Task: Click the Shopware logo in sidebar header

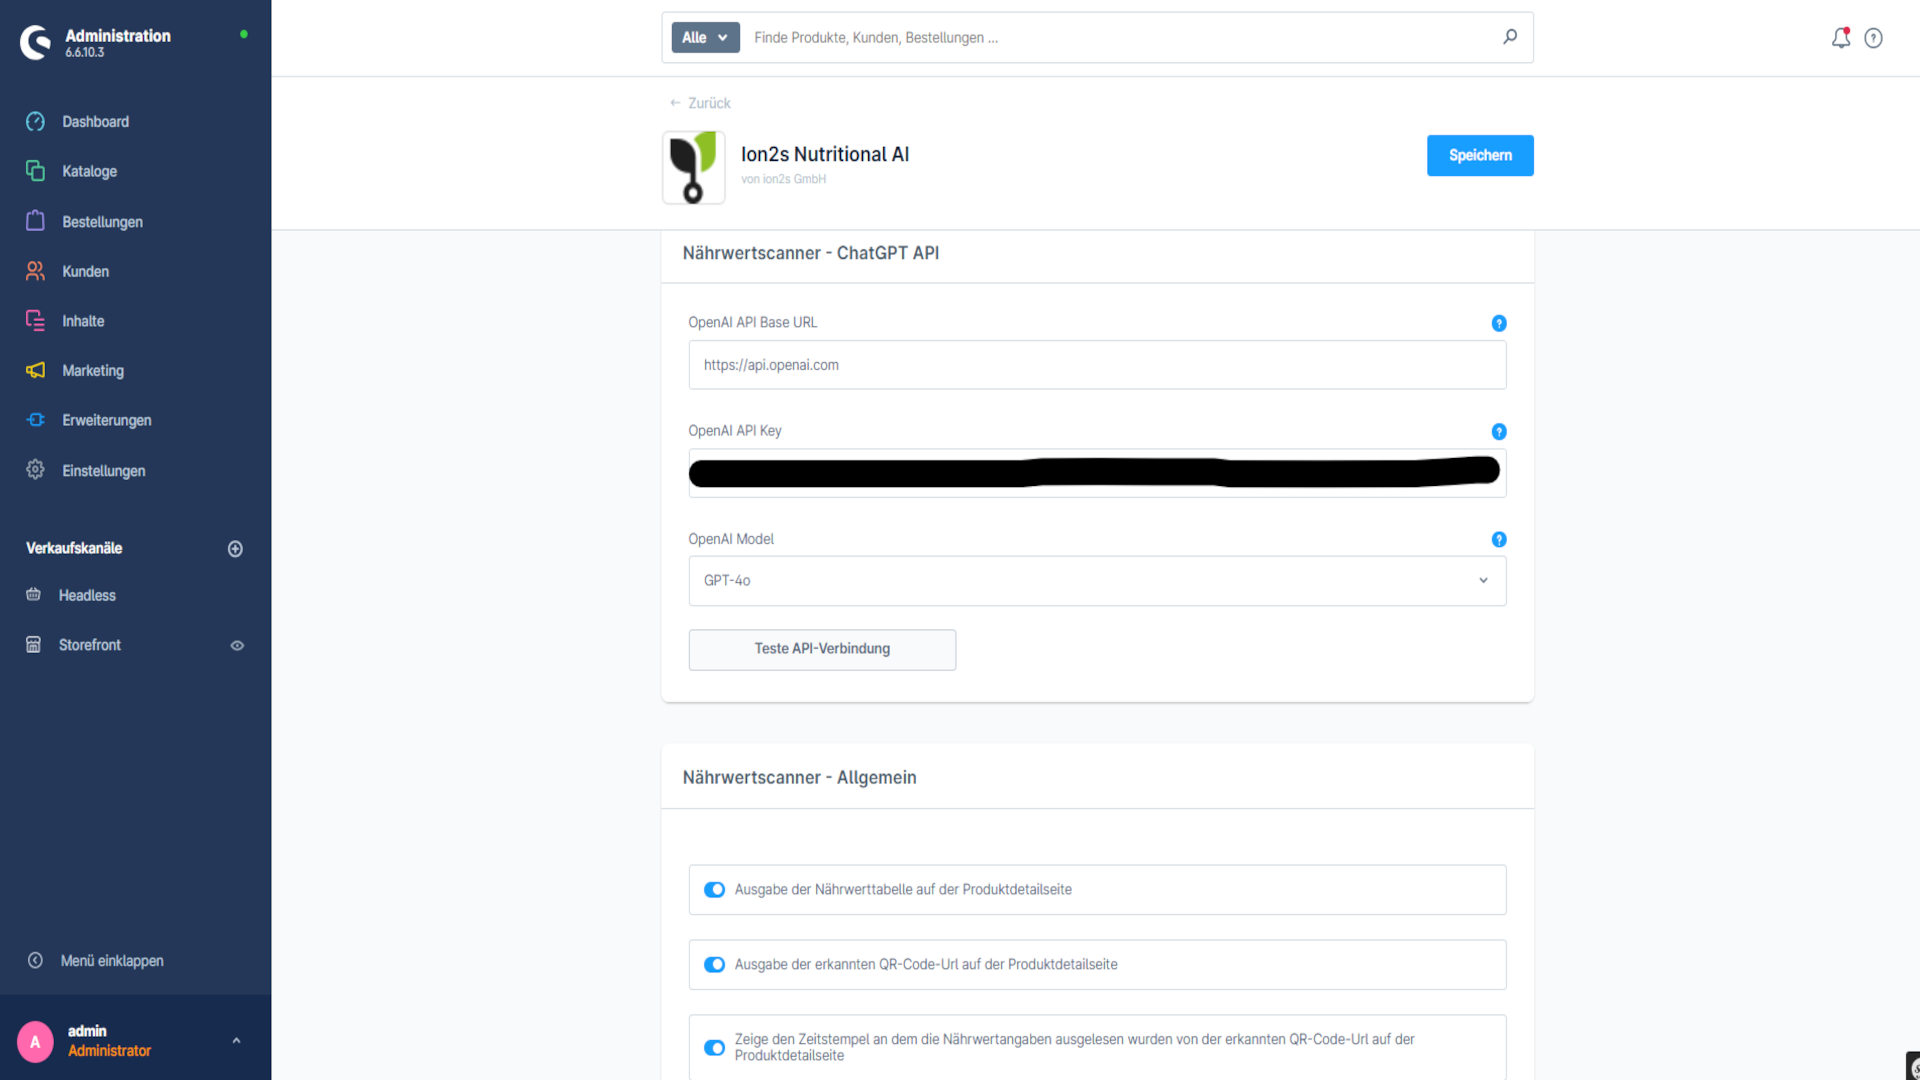Action: [36, 42]
